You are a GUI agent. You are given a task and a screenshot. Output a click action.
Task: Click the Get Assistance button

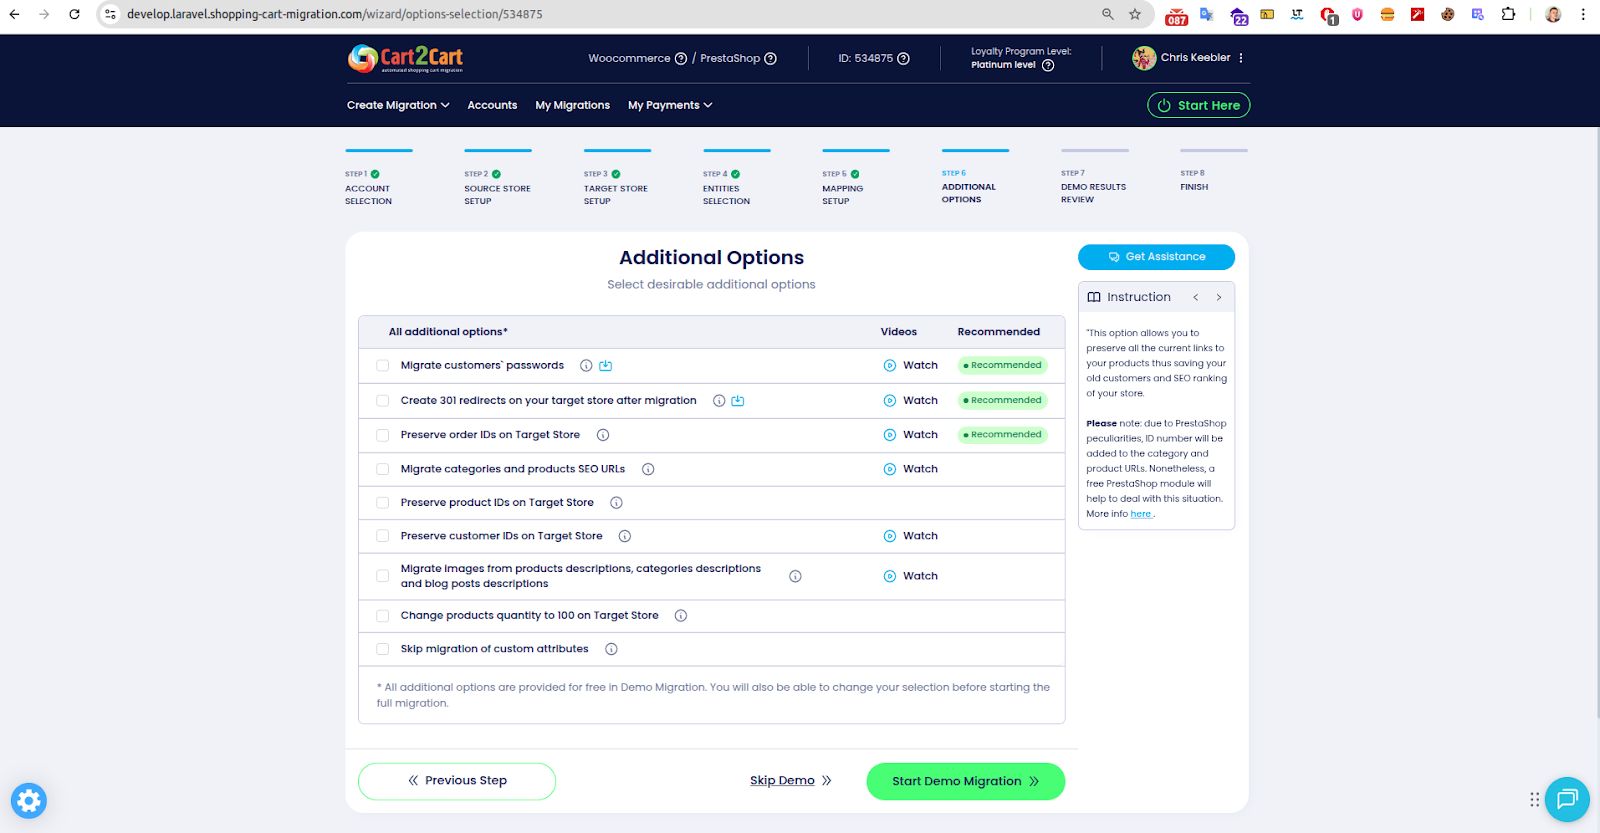tap(1156, 257)
